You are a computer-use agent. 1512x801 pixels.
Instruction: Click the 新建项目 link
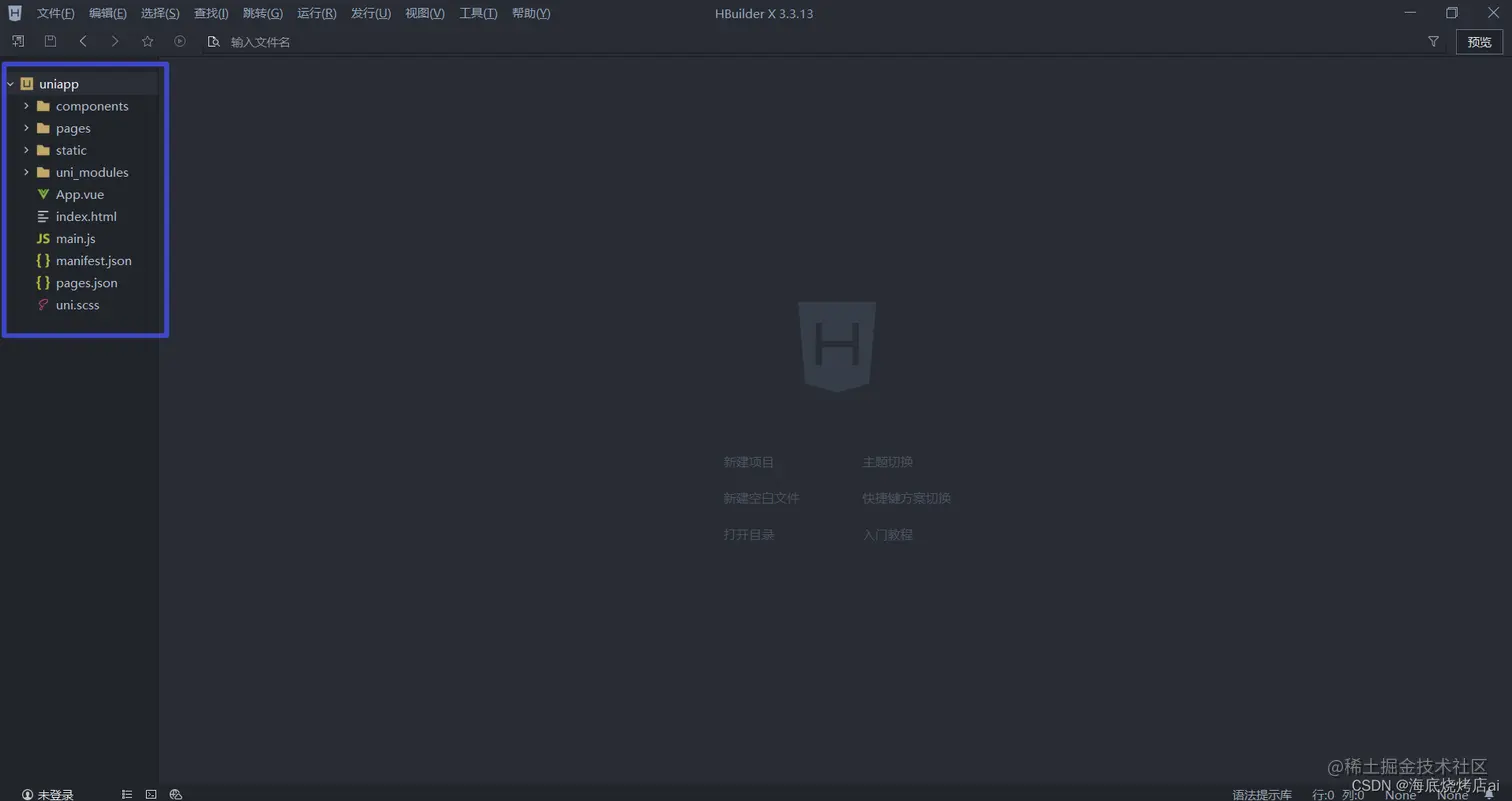749,462
